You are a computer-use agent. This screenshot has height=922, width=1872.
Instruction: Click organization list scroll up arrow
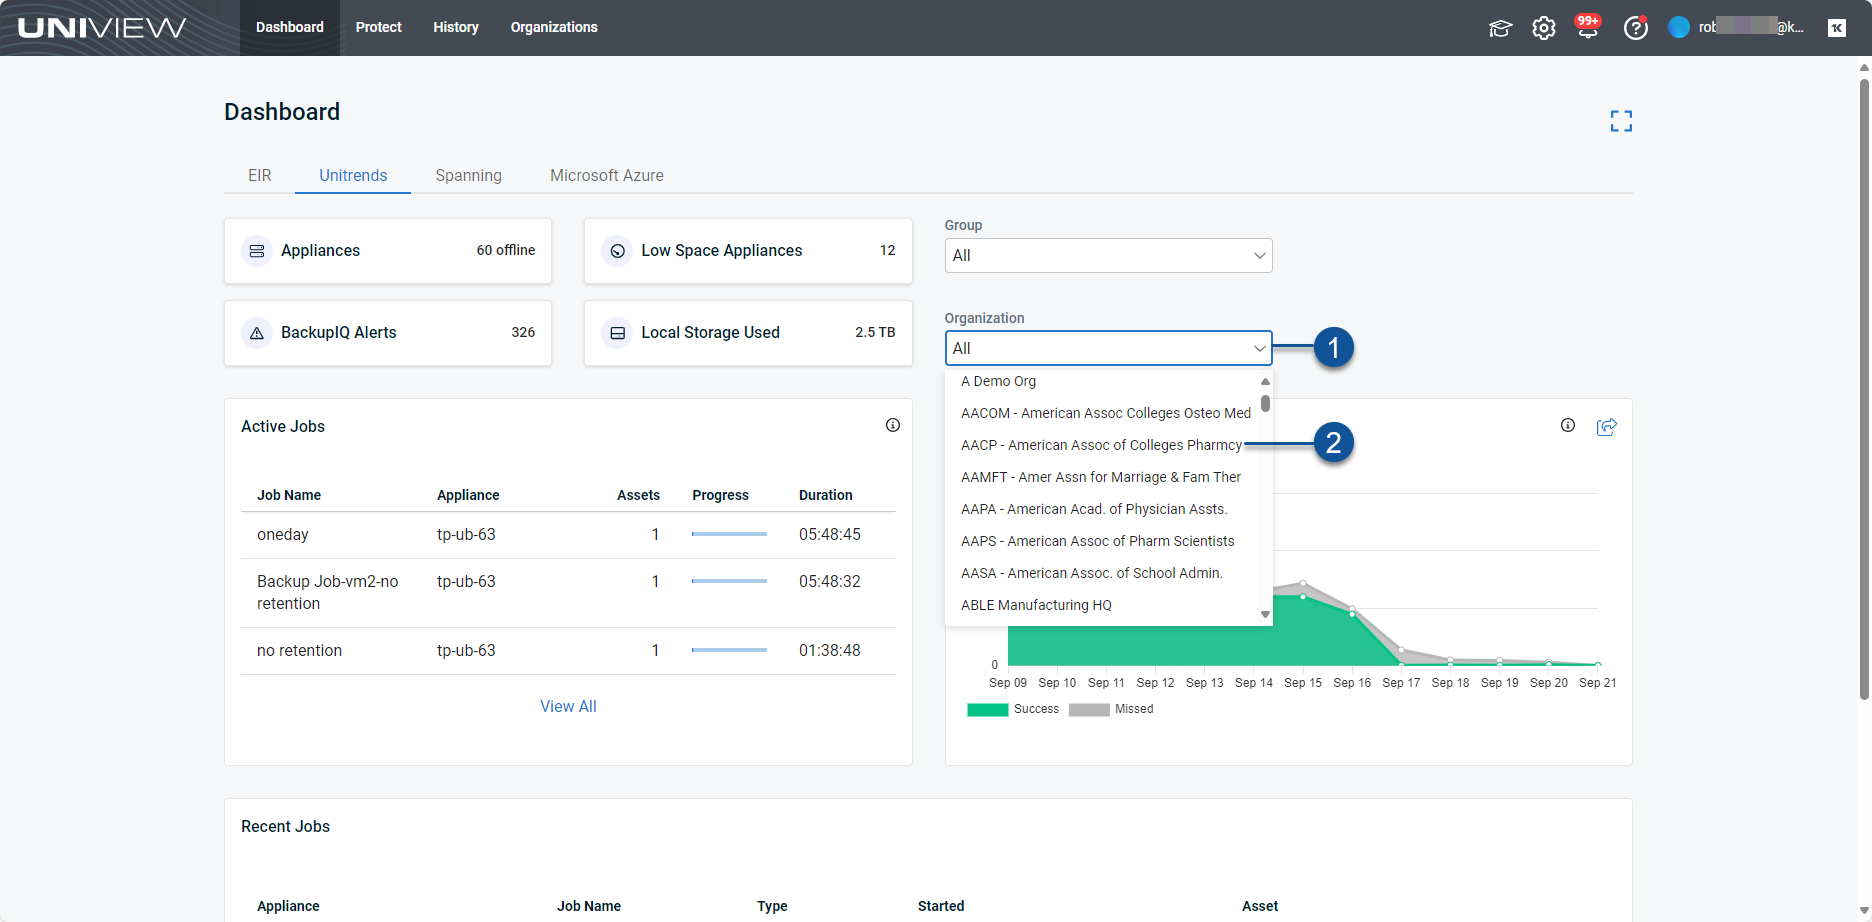pos(1265,381)
